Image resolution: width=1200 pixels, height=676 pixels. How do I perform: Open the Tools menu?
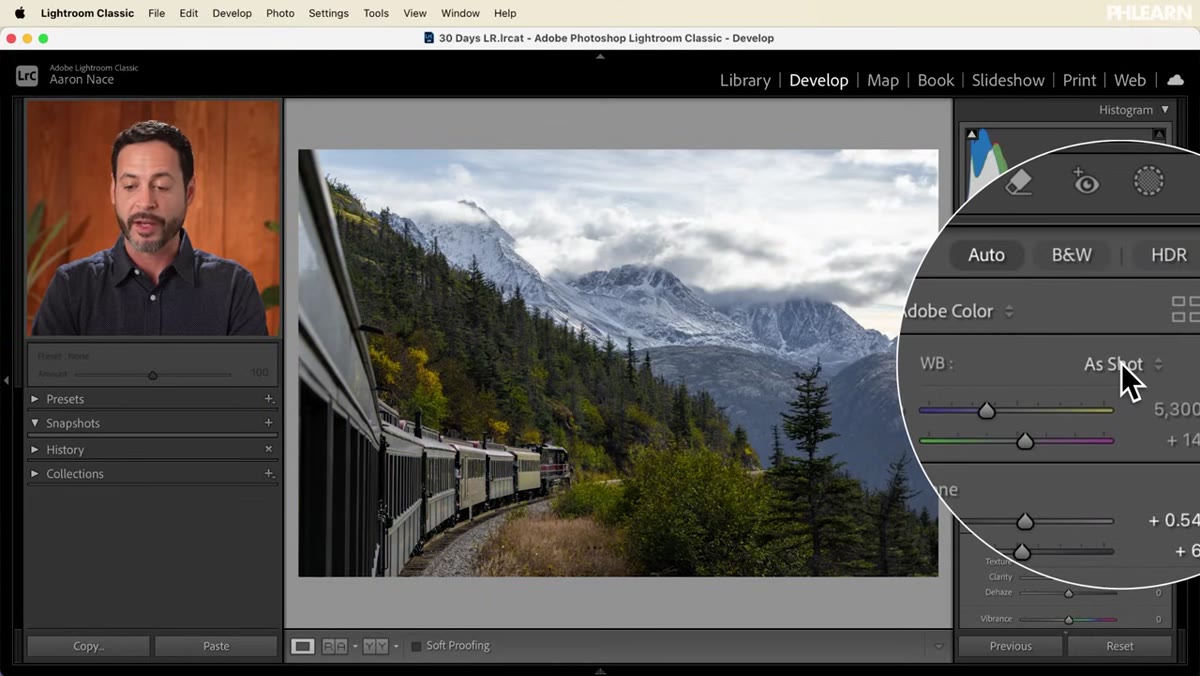click(x=376, y=13)
